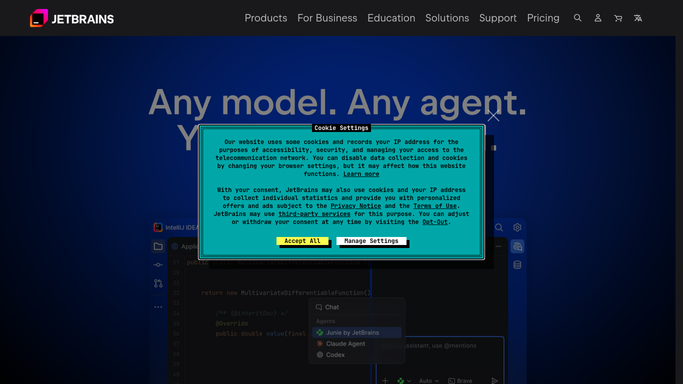Image resolution: width=683 pixels, height=384 pixels.
Task: Open the Database tool icon
Action: coord(517,265)
